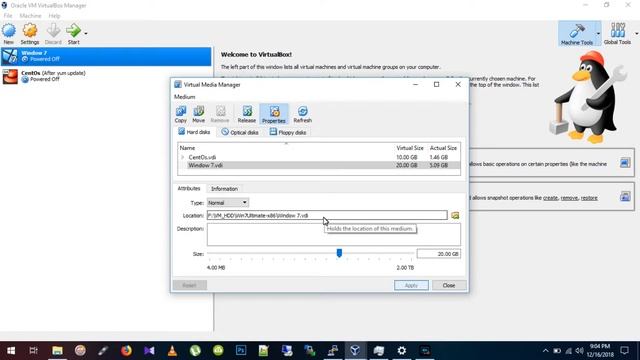The width and height of the screenshot is (640, 360).
Task: Switch to the Floppy disks tab
Action: click(x=288, y=132)
